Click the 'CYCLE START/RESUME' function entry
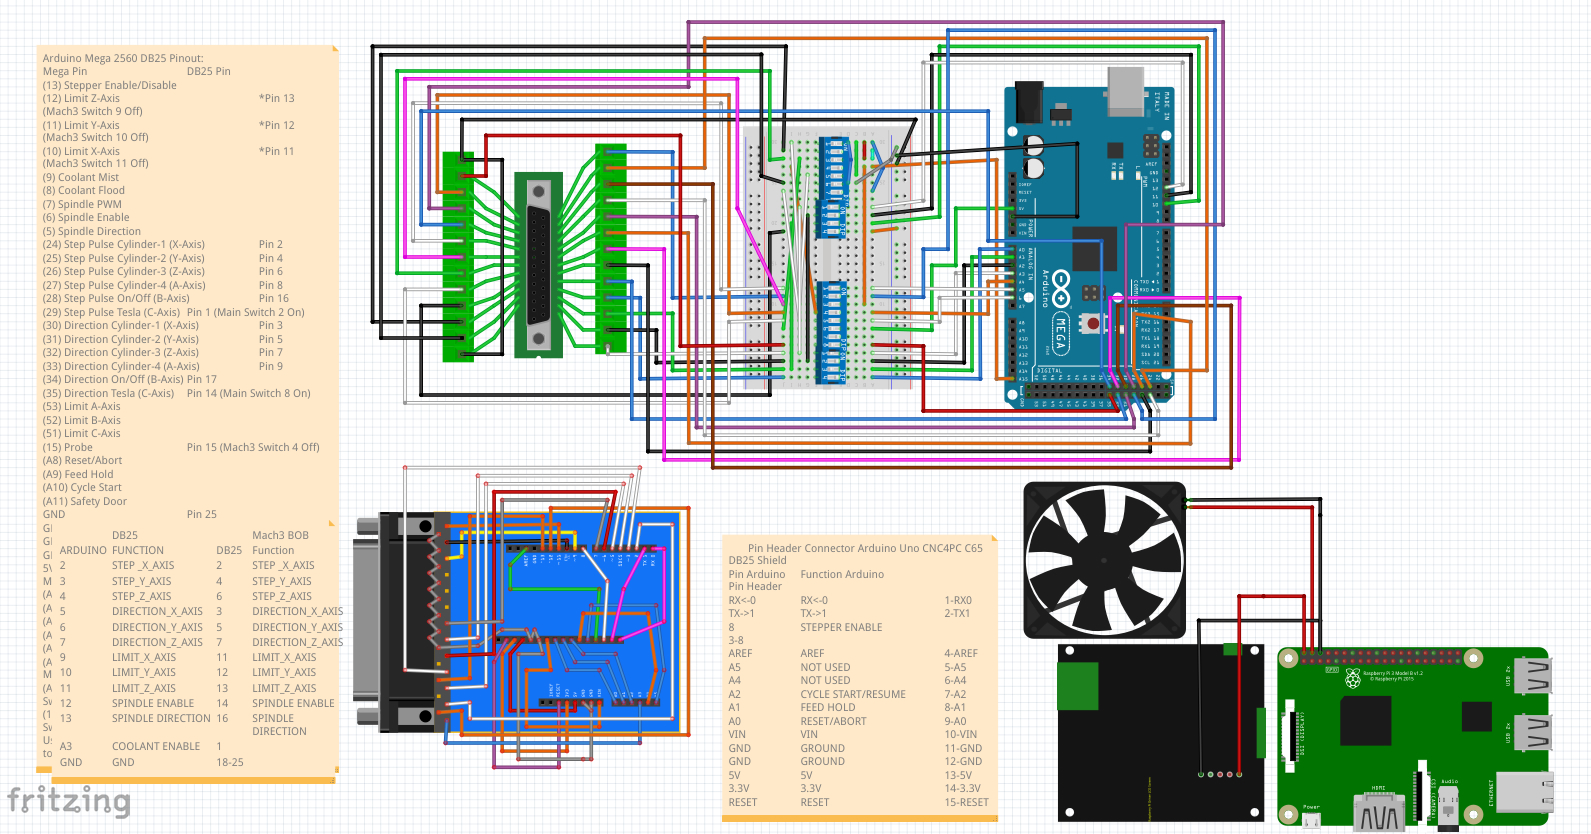Image resolution: width=1591 pixels, height=834 pixels. pos(853,694)
